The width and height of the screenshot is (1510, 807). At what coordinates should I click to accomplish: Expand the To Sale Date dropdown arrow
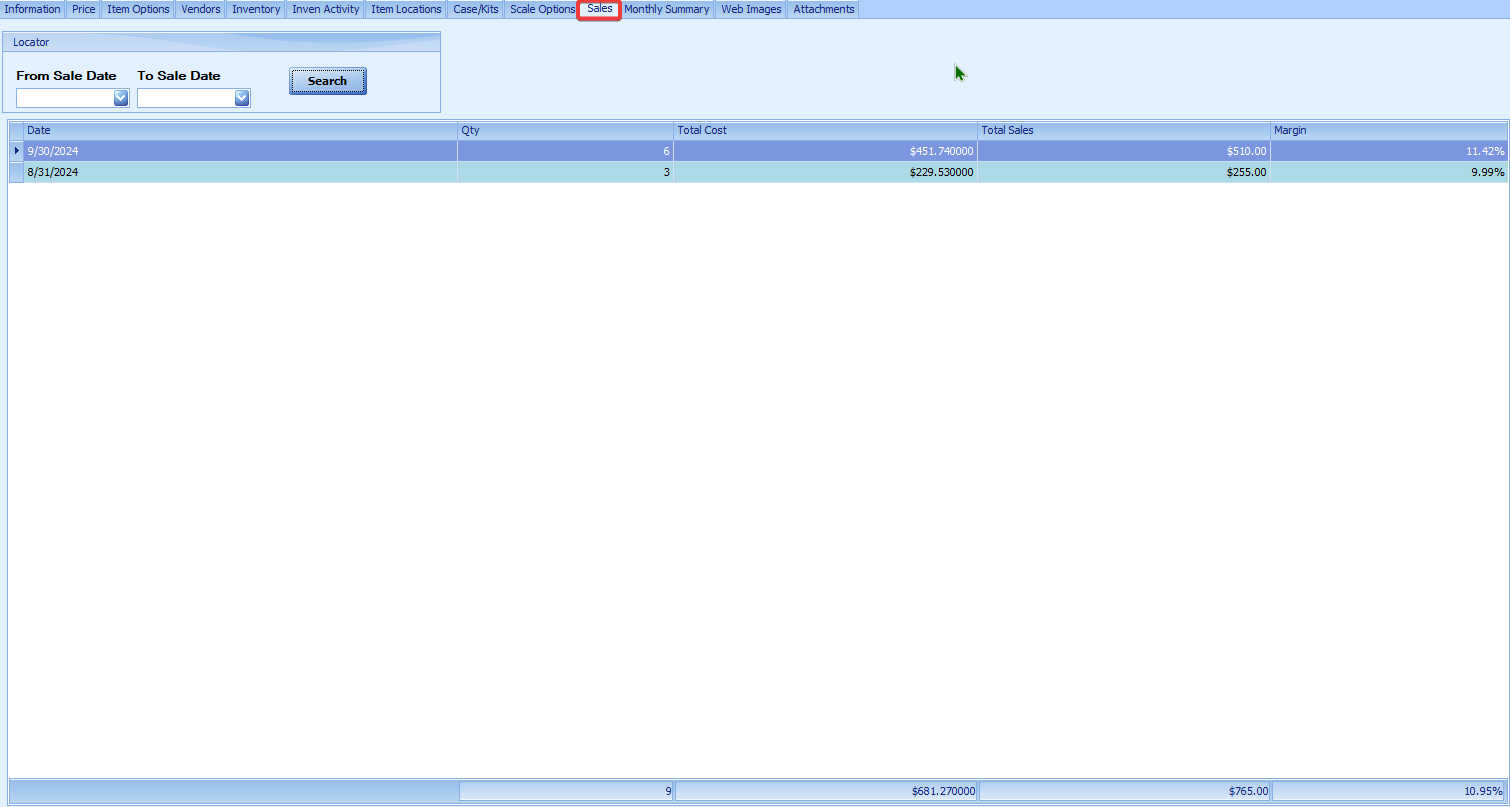241,98
